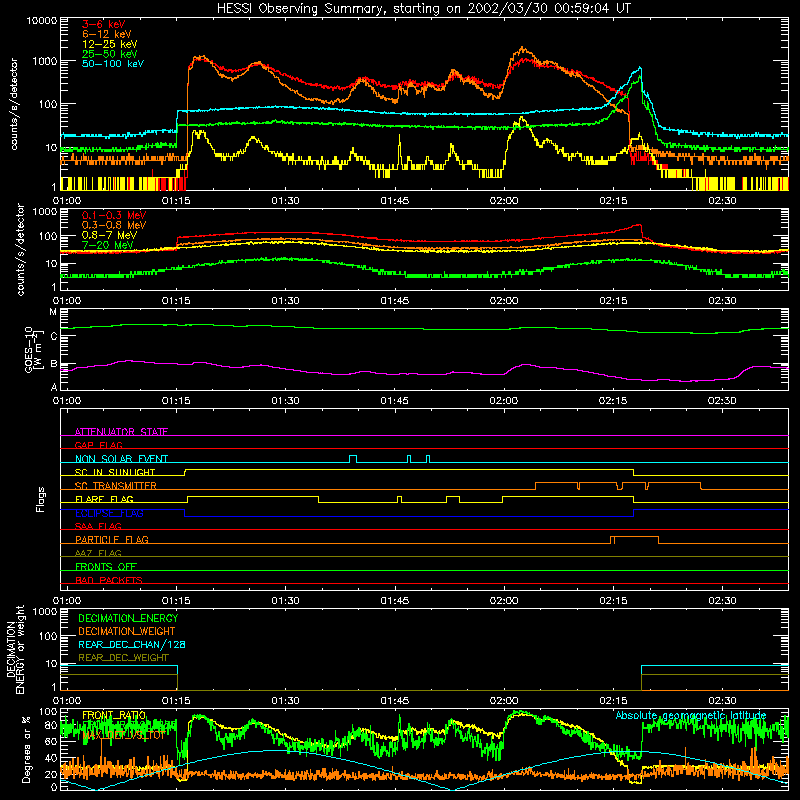Click the '02:00' tick below the top panel

[504, 201]
